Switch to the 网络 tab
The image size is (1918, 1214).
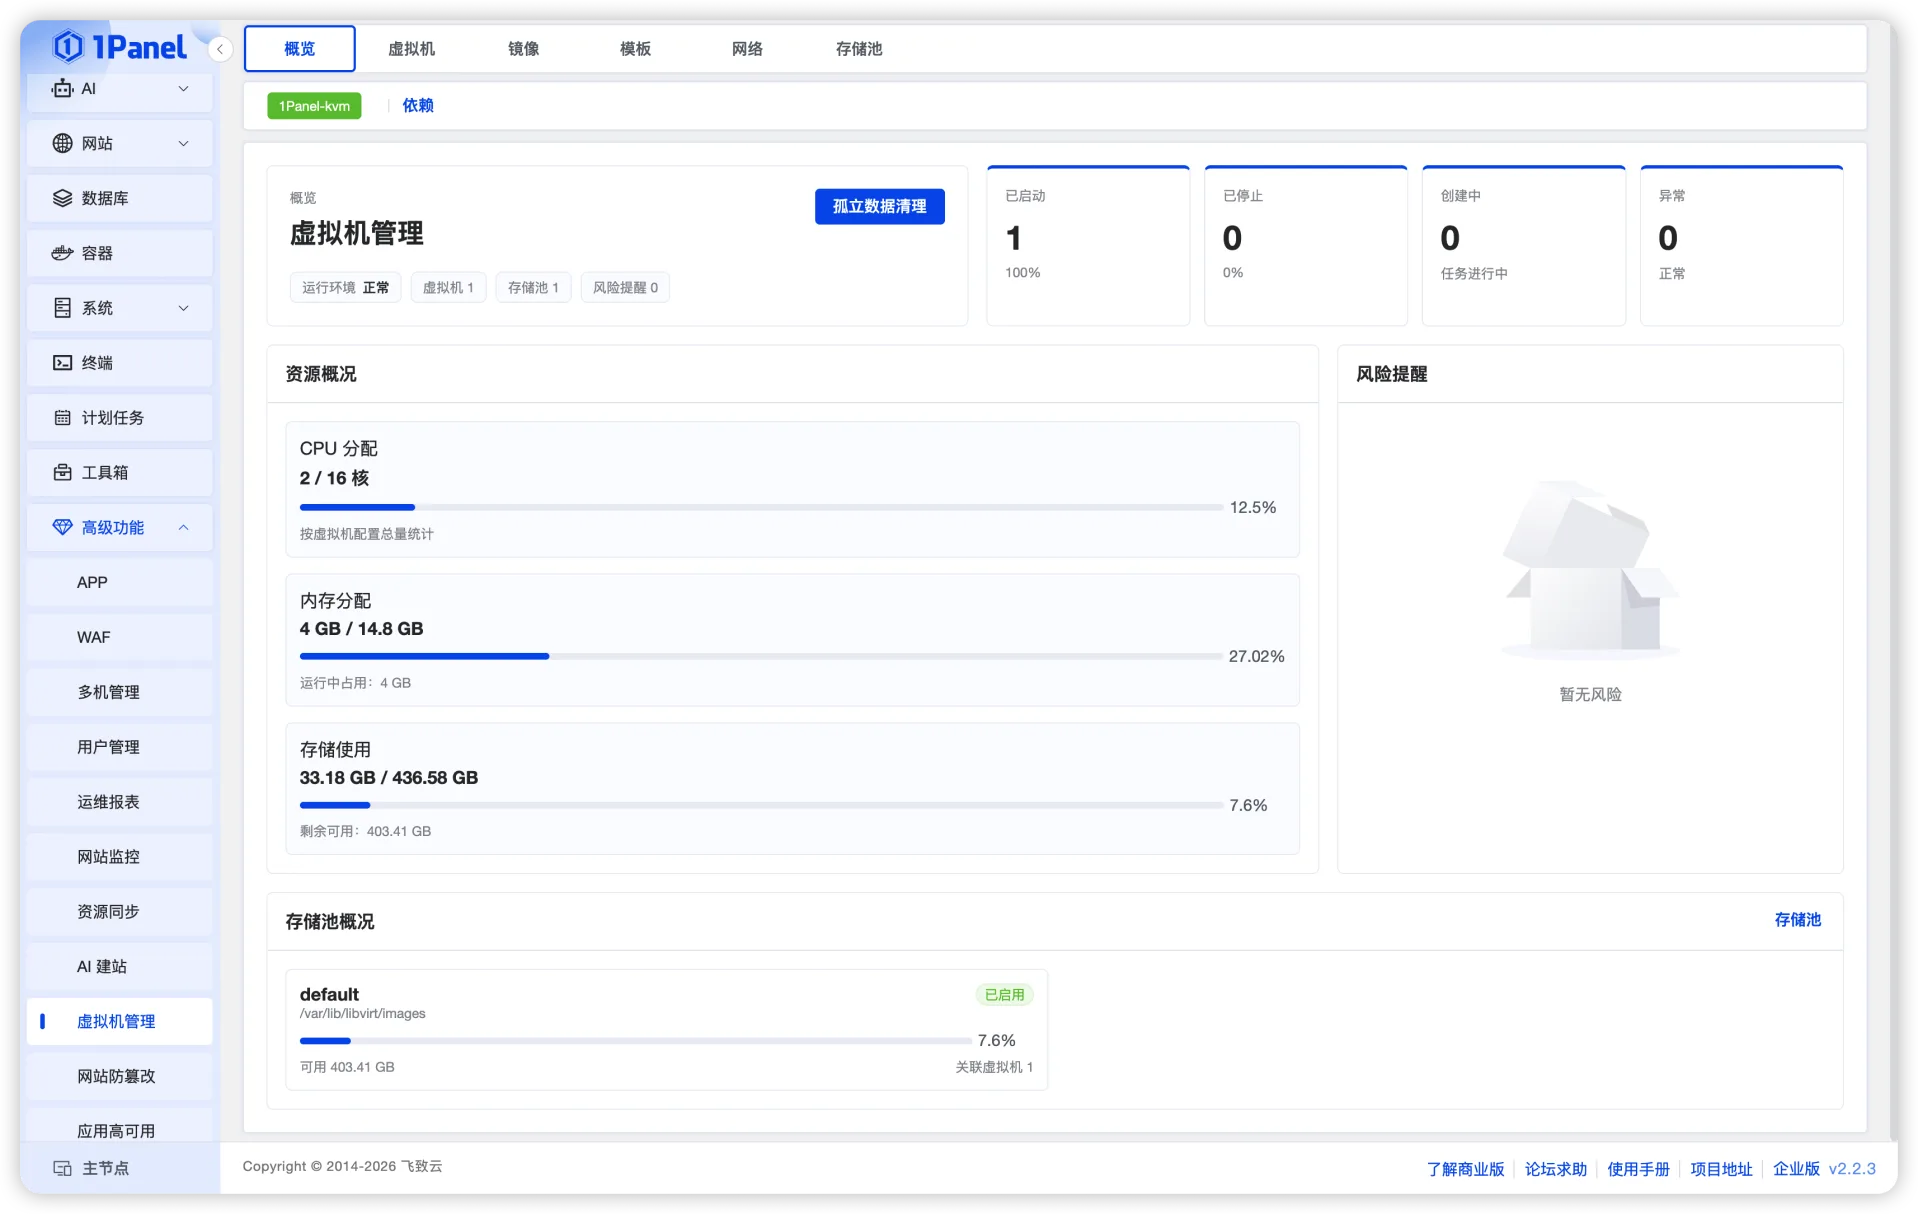click(747, 49)
